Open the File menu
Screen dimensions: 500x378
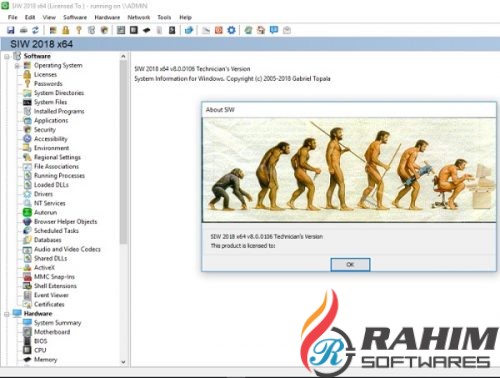point(13,17)
